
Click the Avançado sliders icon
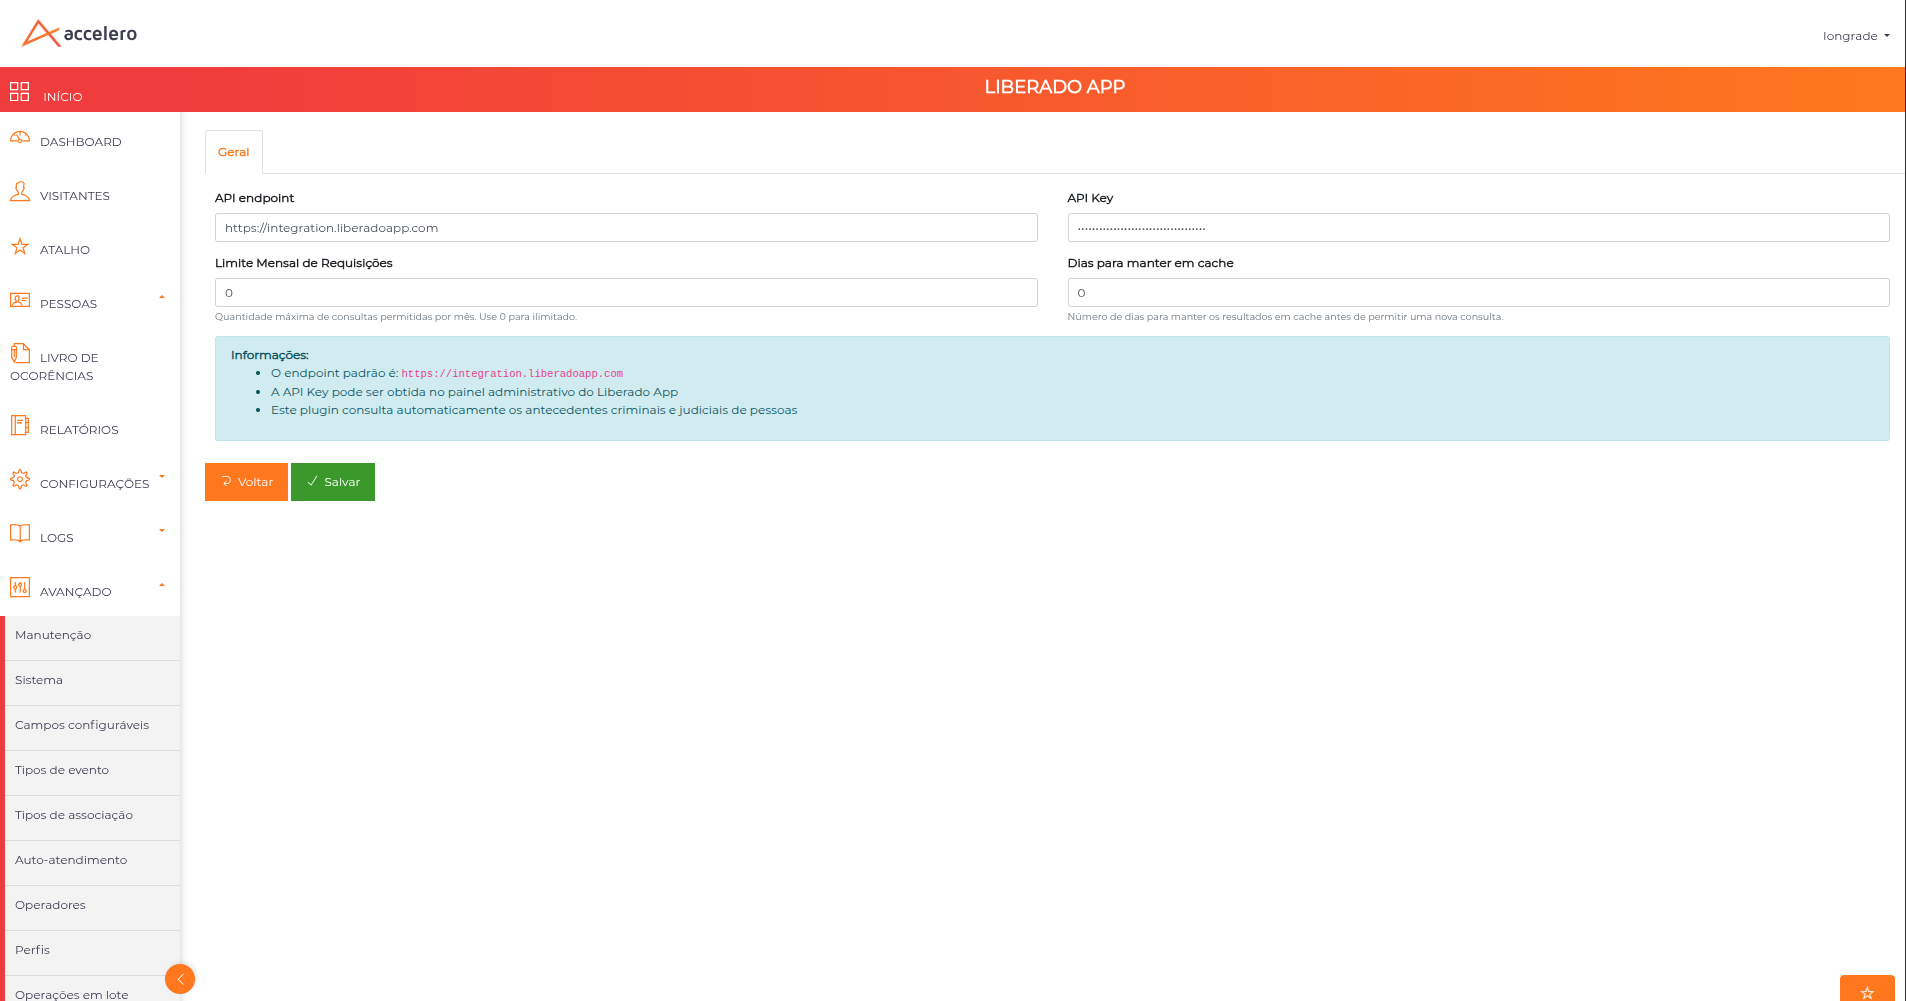tap(20, 587)
